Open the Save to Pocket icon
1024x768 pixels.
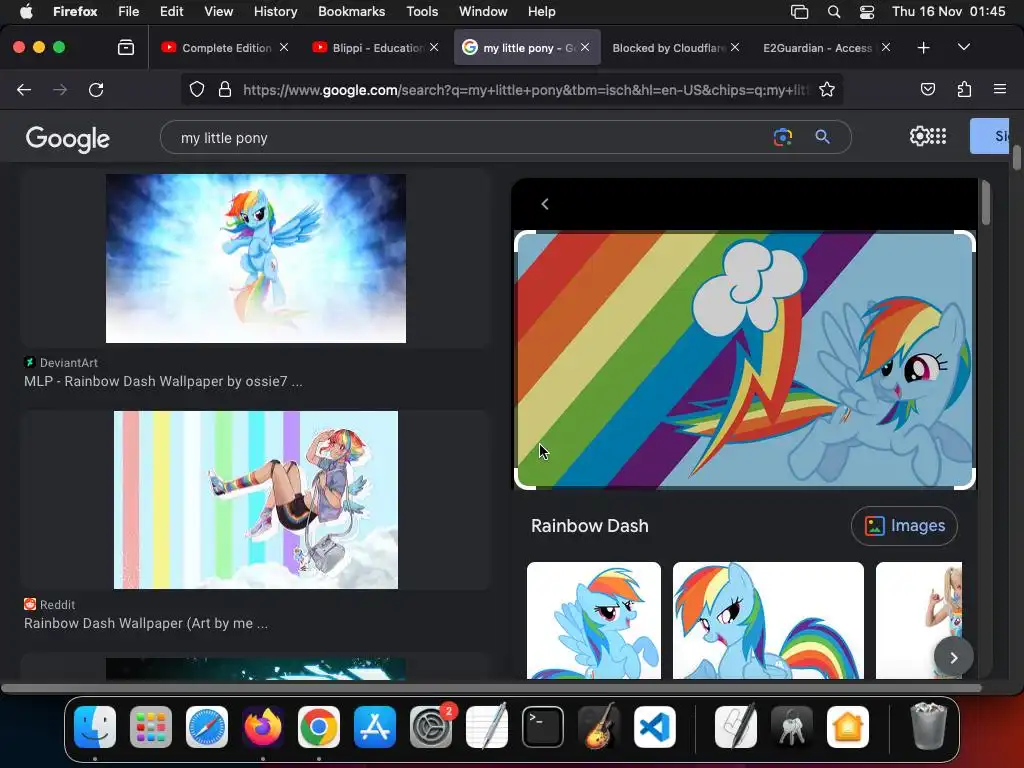tap(927, 89)
